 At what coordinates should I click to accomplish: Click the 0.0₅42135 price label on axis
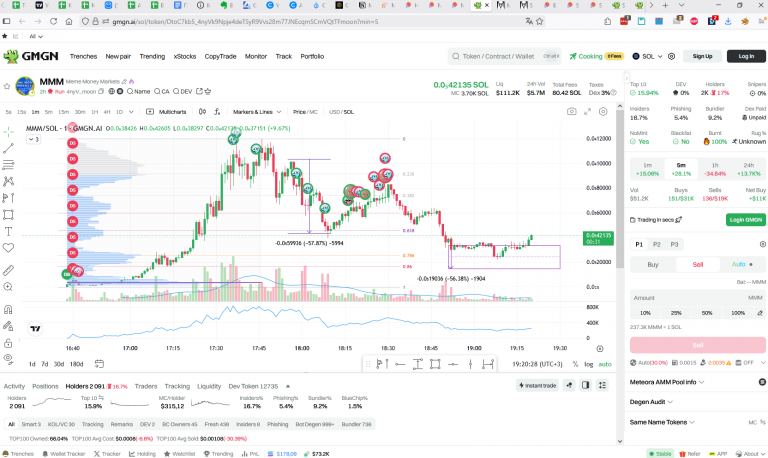[599, 238]
